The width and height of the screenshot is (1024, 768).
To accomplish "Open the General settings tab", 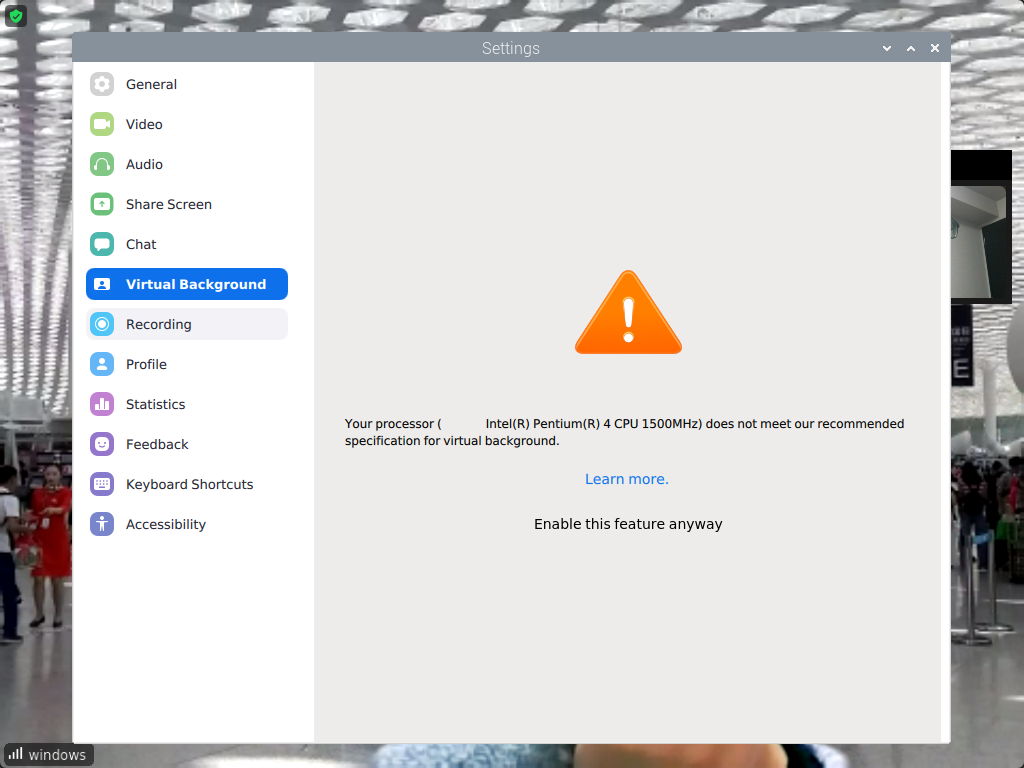I will point(187,84).
